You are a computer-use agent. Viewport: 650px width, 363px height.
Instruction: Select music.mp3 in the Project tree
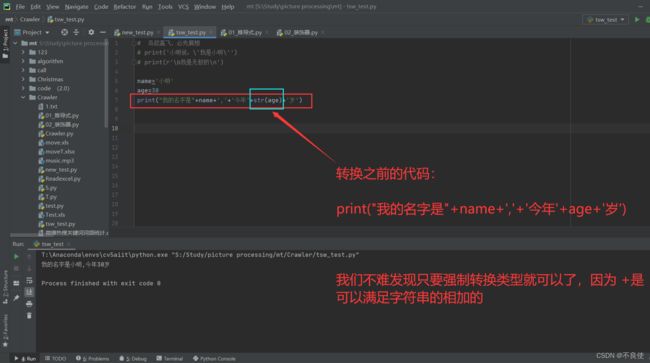56,161
